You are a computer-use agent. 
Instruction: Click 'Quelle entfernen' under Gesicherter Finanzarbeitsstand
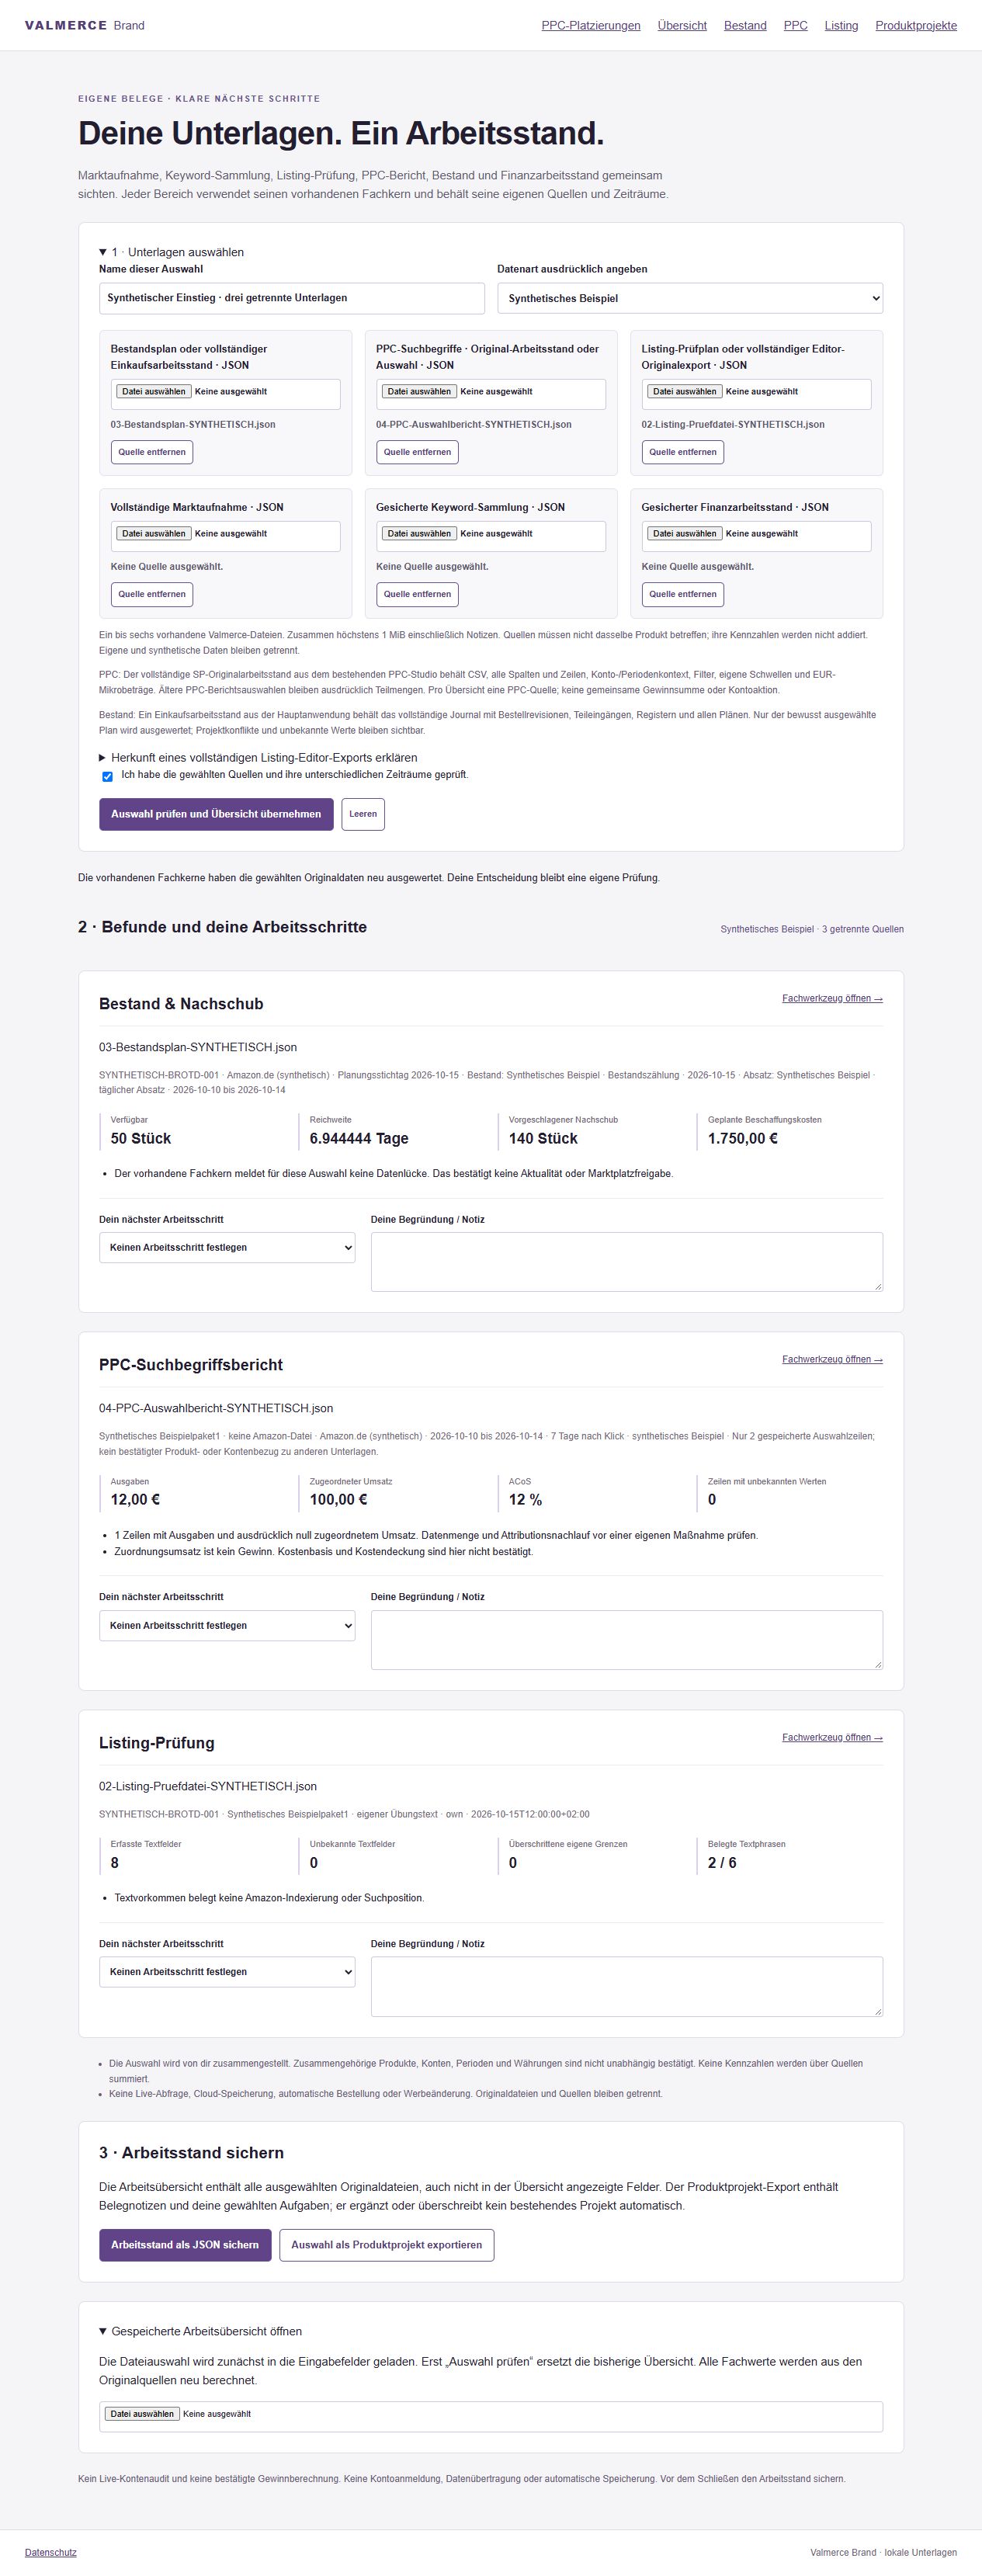683,594
